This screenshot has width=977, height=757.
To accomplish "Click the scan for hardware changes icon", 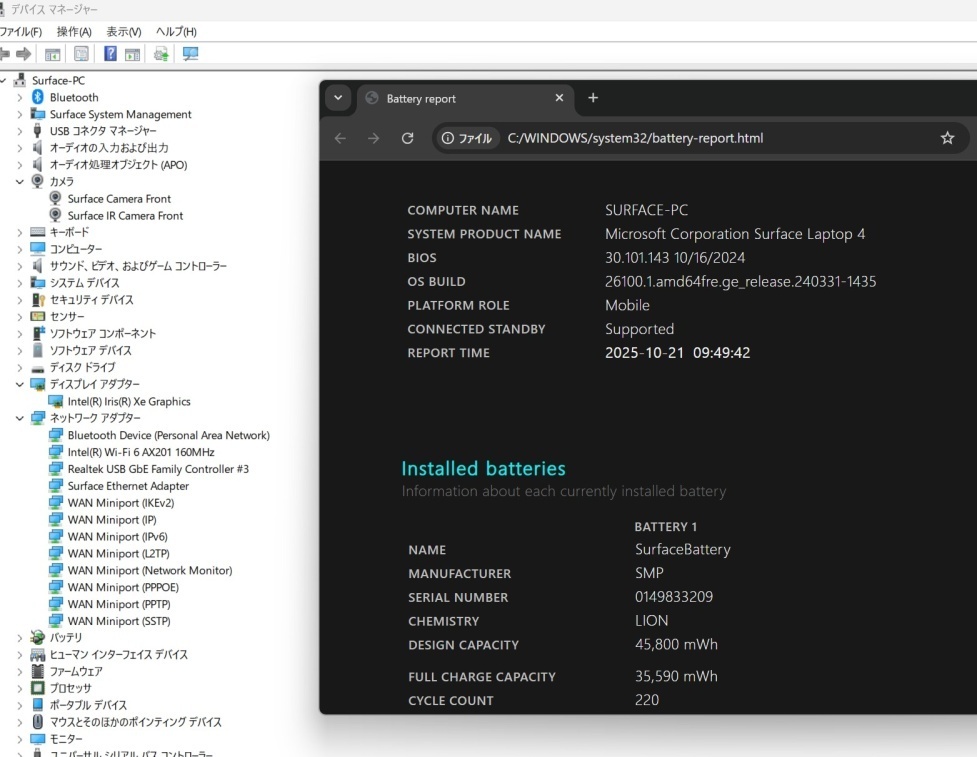I will [189, 54].
